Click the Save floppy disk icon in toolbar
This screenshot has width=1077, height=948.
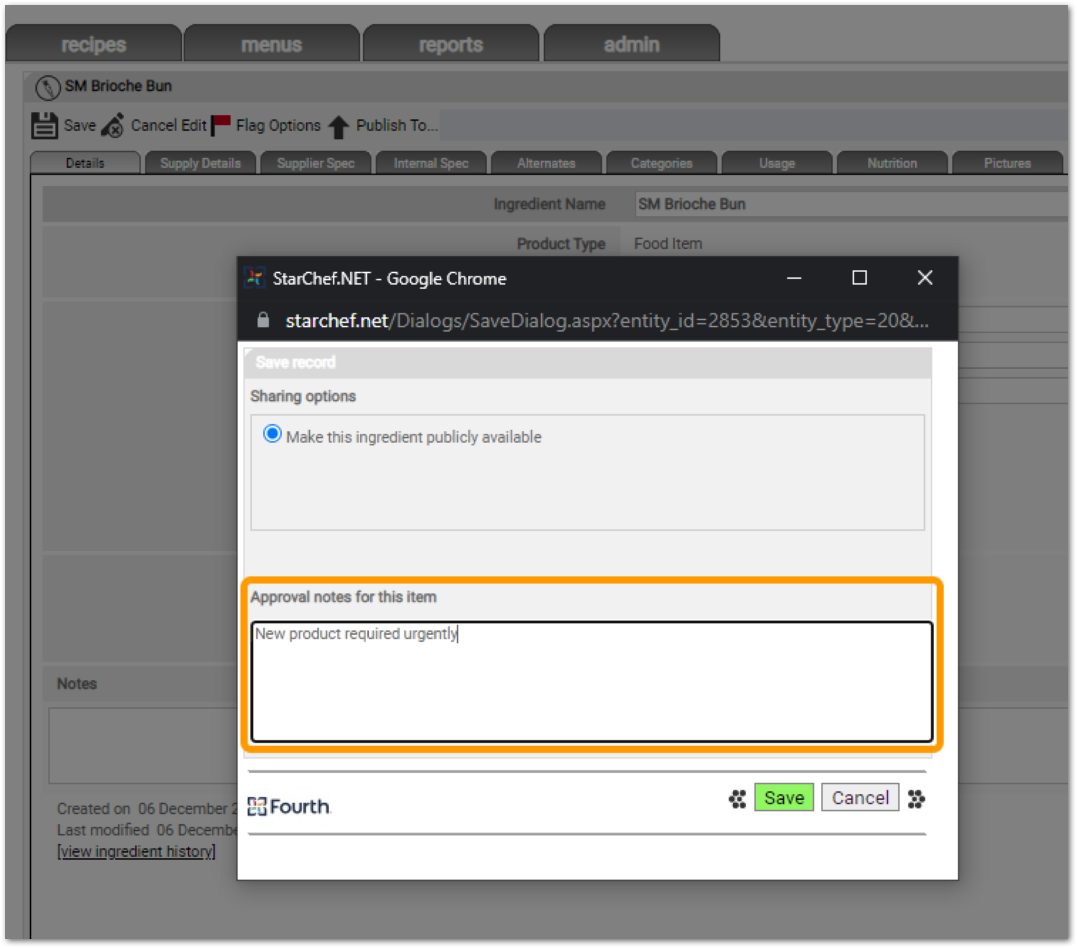45,126
